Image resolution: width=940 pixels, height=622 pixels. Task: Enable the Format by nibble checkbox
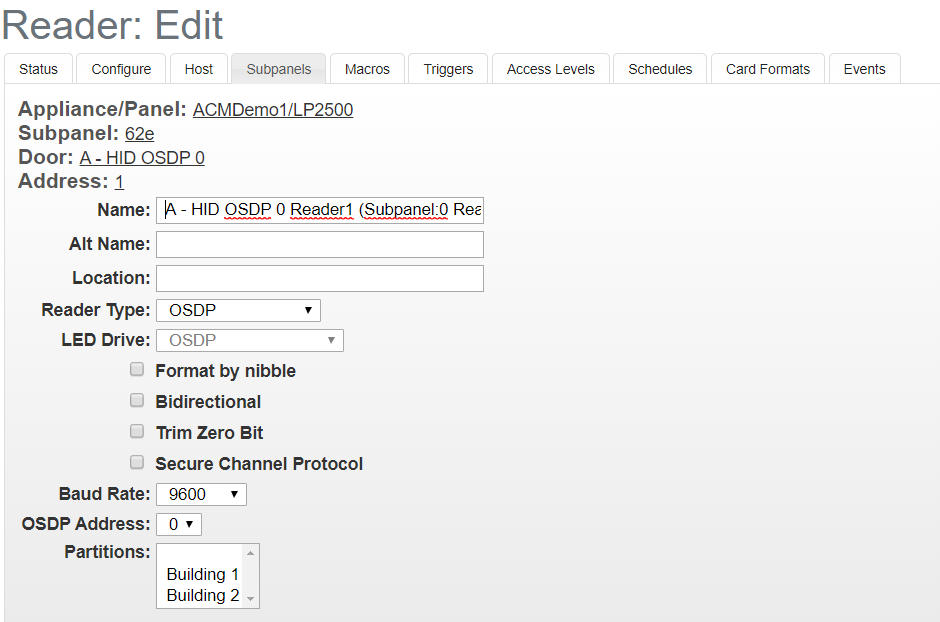coord(136,369)
